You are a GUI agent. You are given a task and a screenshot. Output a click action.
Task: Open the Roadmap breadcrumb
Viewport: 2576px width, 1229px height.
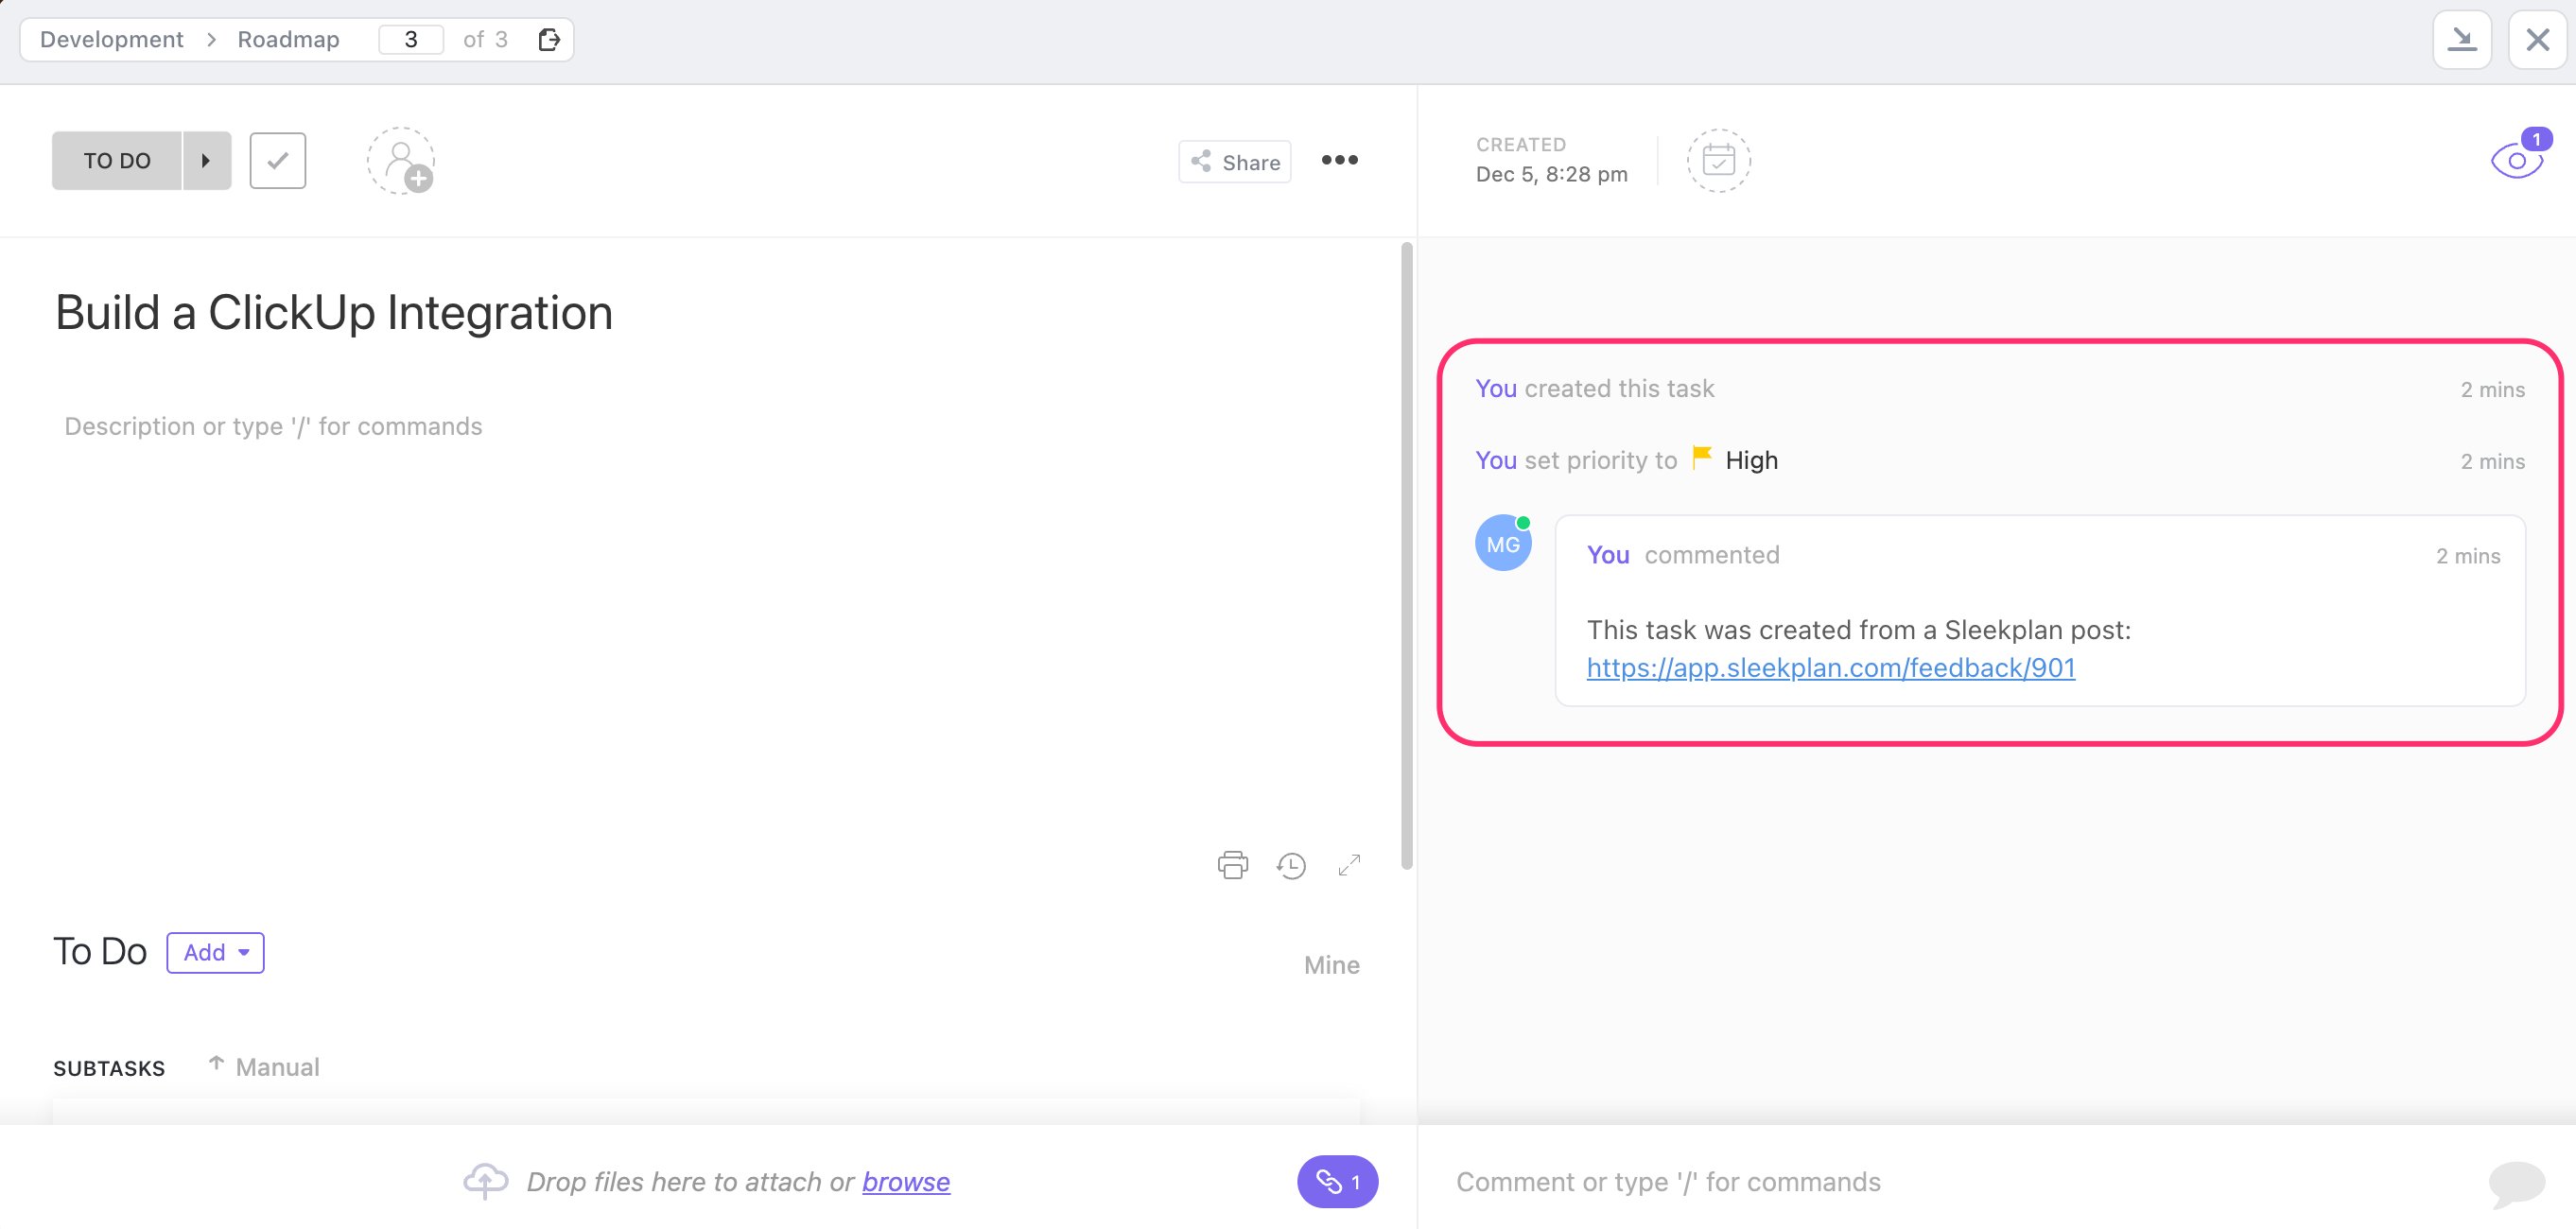[x=288, y=39]
